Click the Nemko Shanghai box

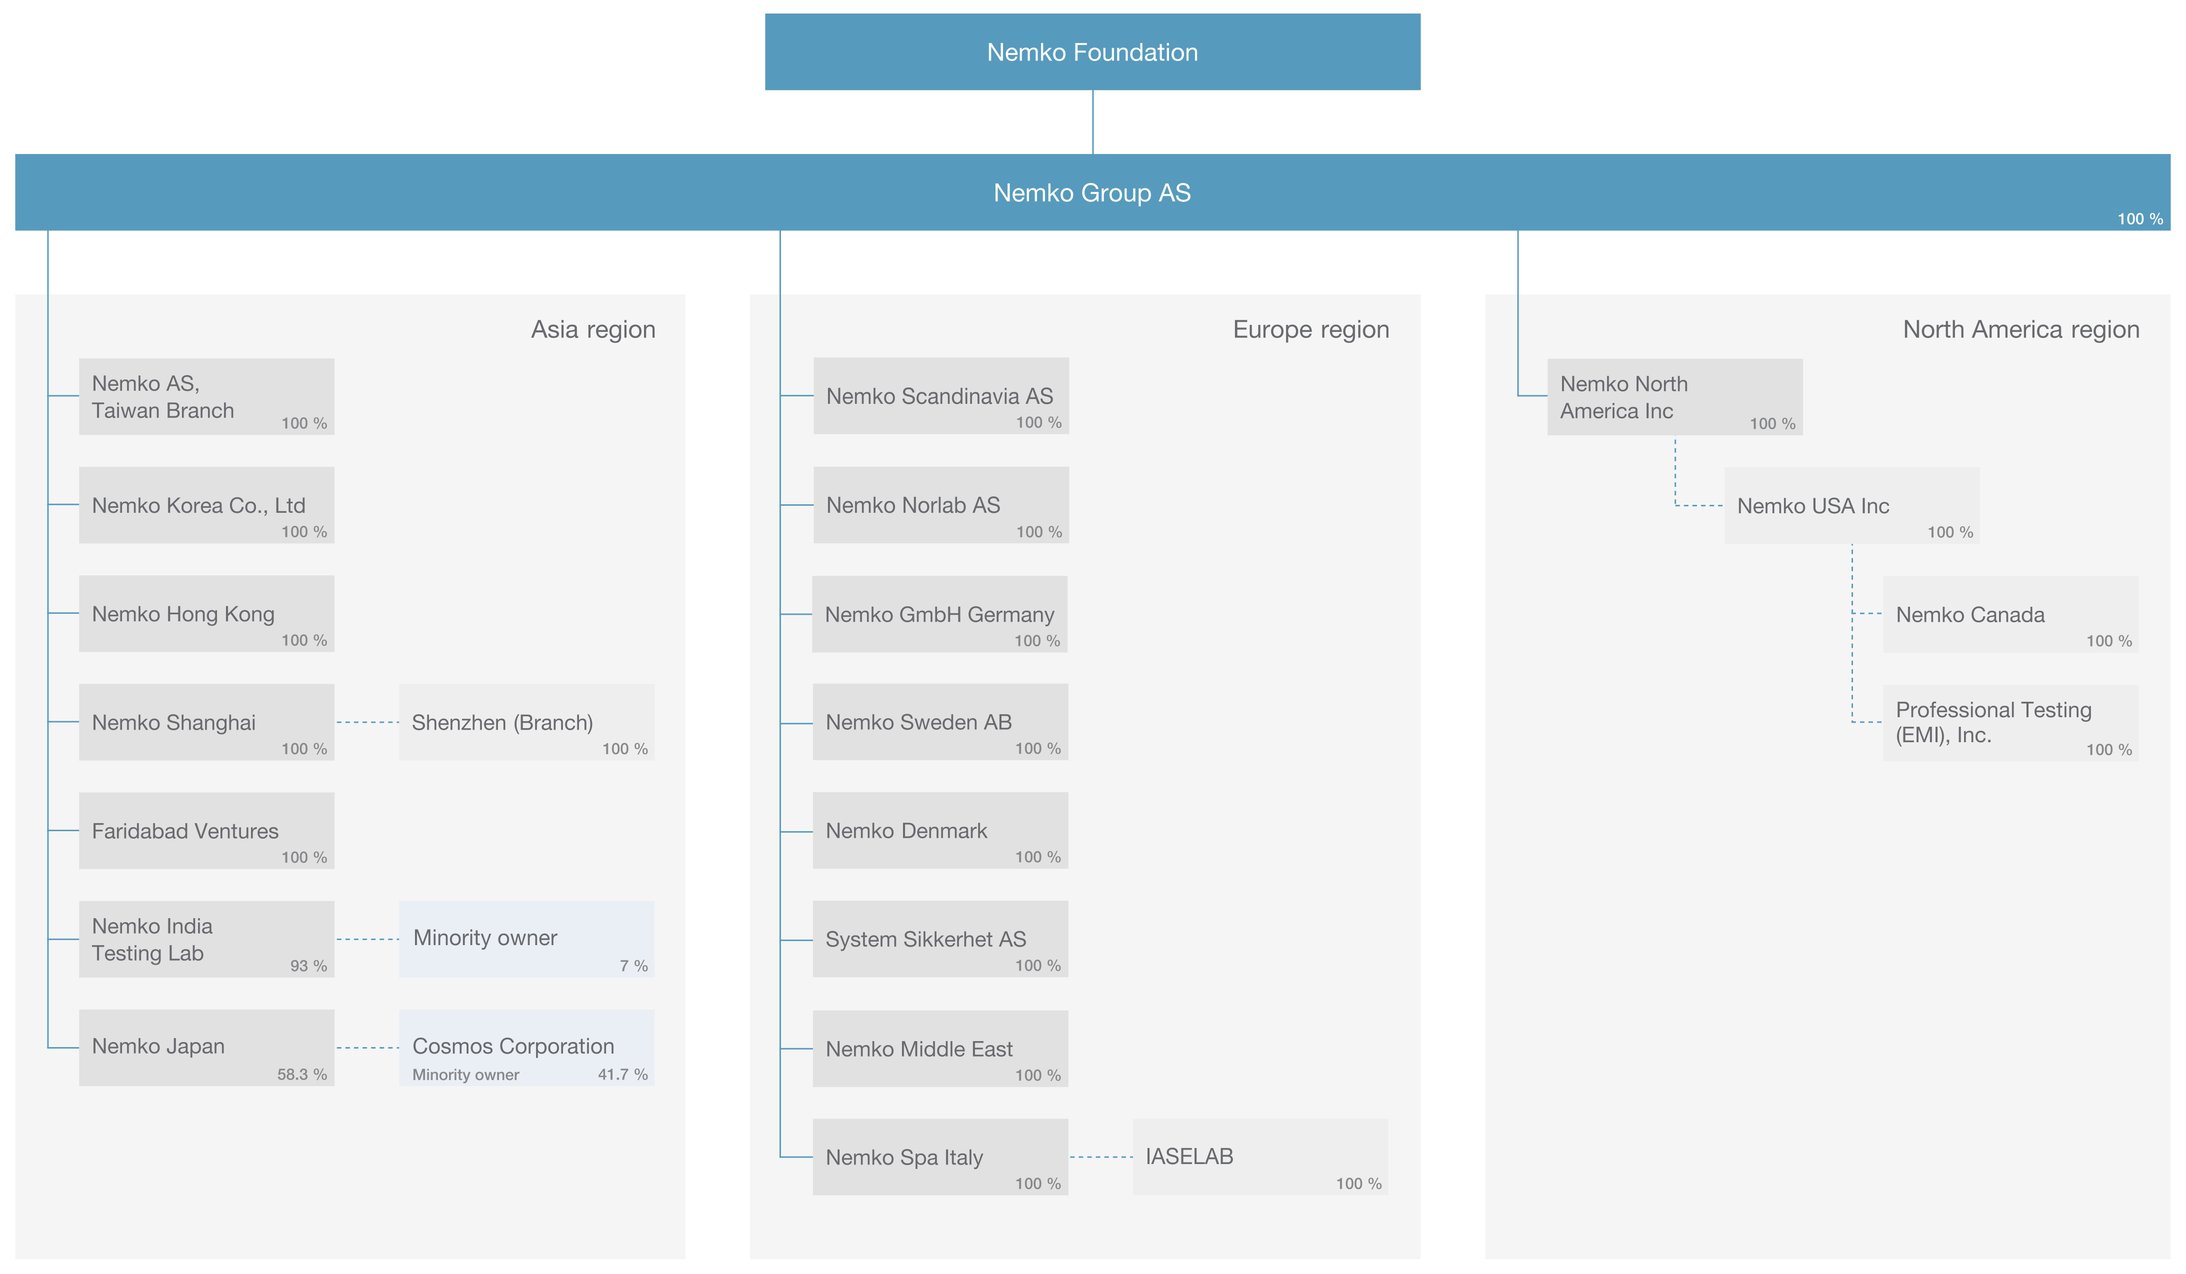206,722
